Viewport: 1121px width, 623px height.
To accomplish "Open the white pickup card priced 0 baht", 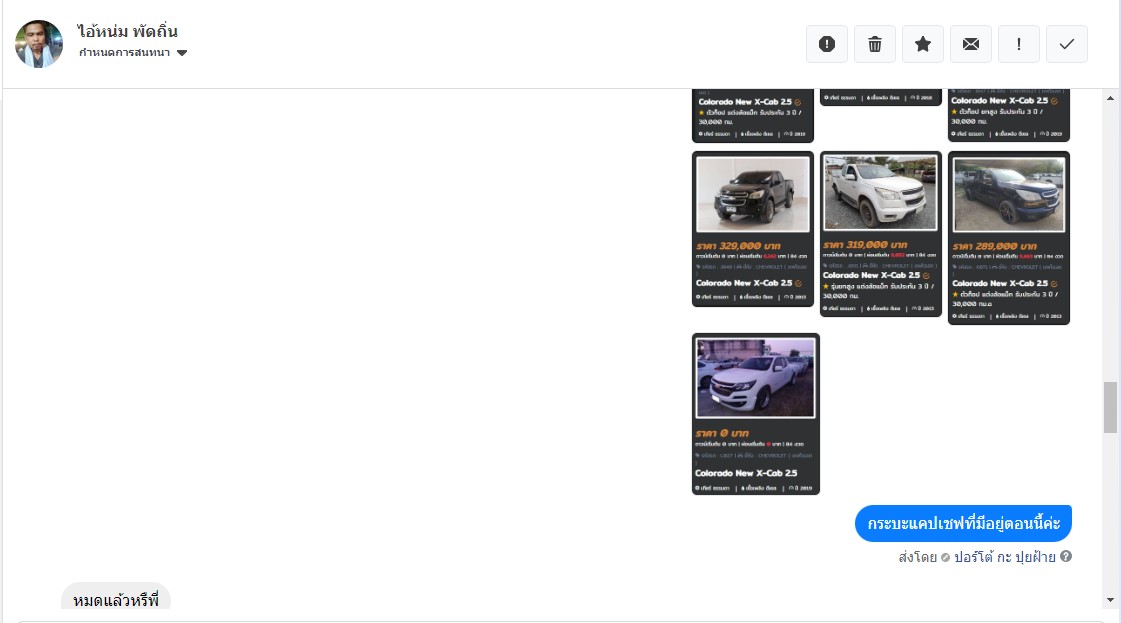I will (x=756, y=414).
